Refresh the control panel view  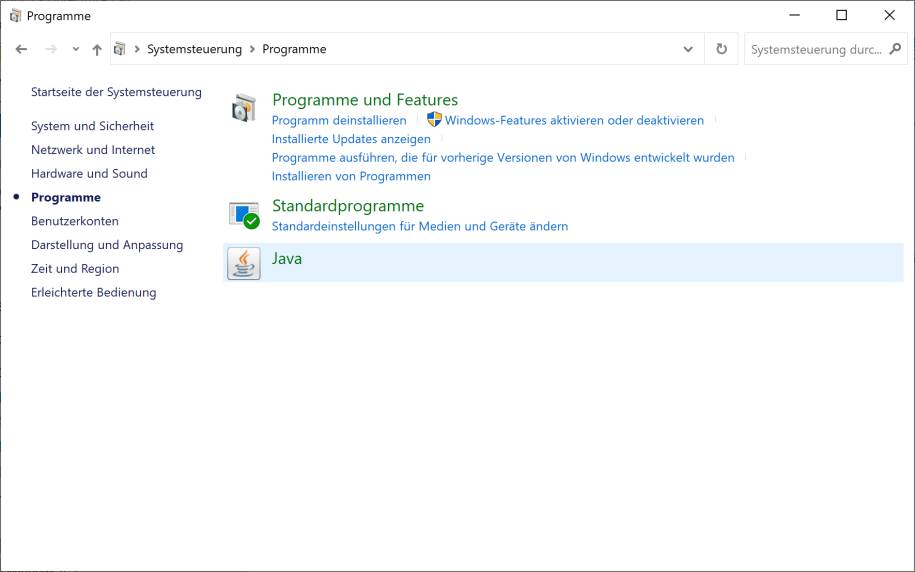pyautogui.click(x=721, y=49)
